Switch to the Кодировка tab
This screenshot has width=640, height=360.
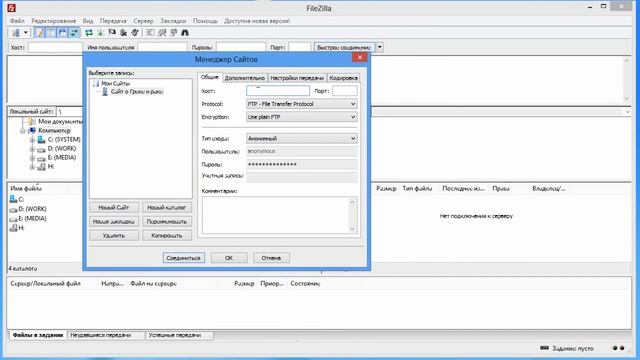pos(344,78)
